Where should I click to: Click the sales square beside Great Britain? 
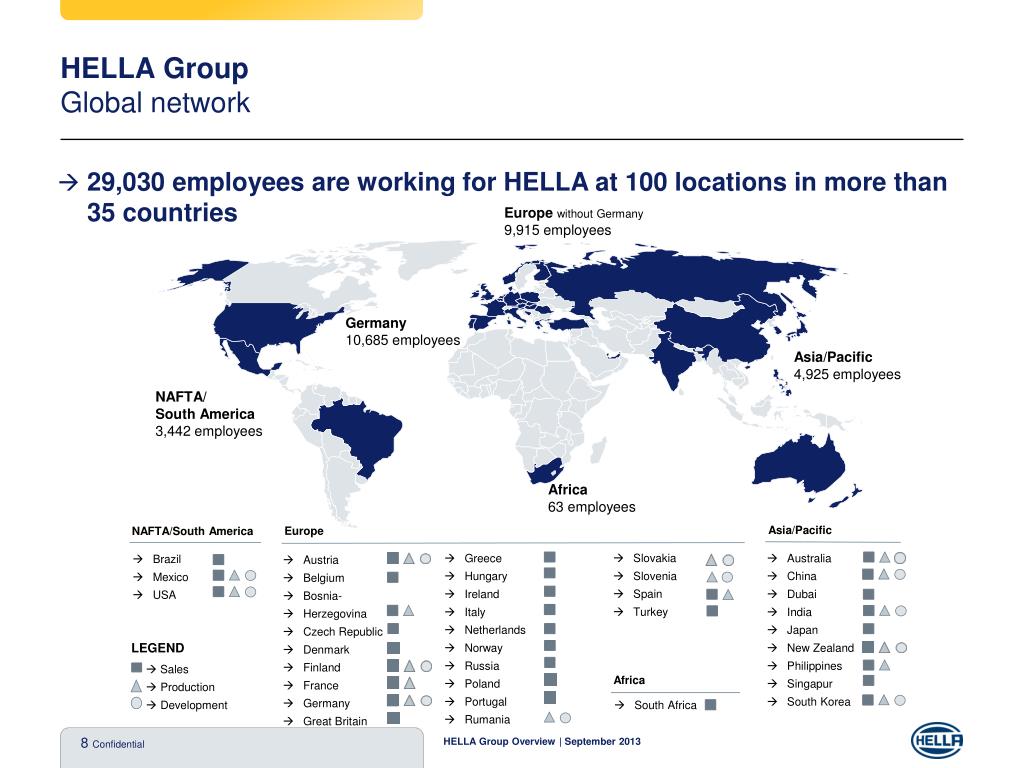(x=393, y=718)
